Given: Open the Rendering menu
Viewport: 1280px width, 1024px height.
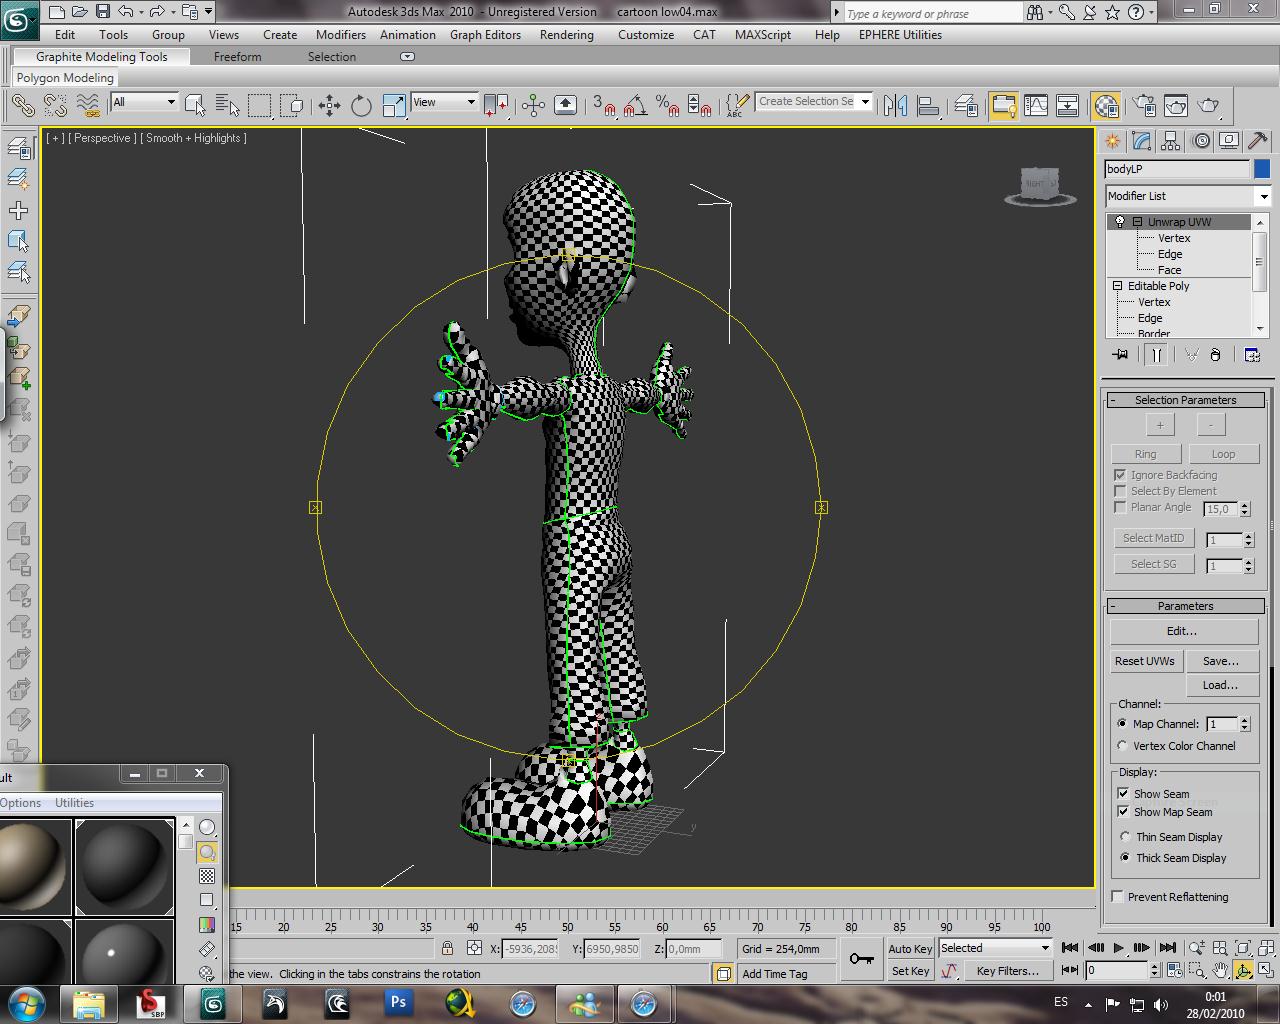Looking at the screenshot, I should point(566,34).
